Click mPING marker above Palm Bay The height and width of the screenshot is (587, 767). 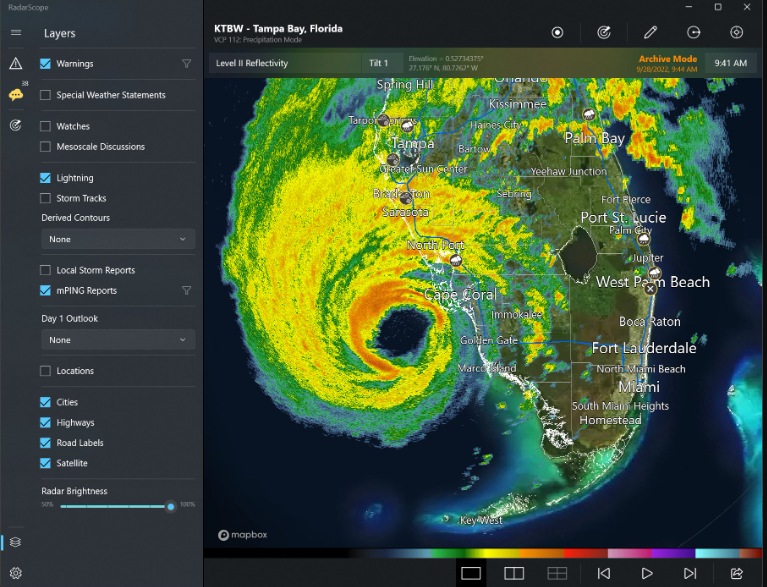(x=589, y=114)
